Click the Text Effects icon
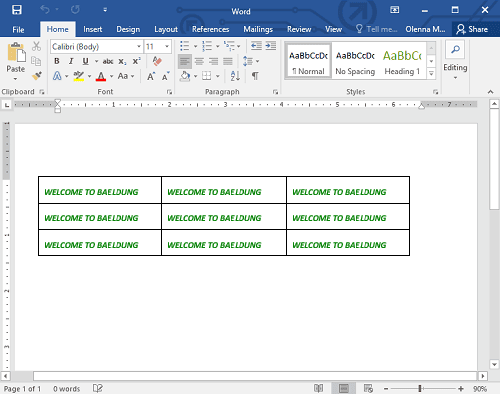500x394 pixels. point(57,76)
